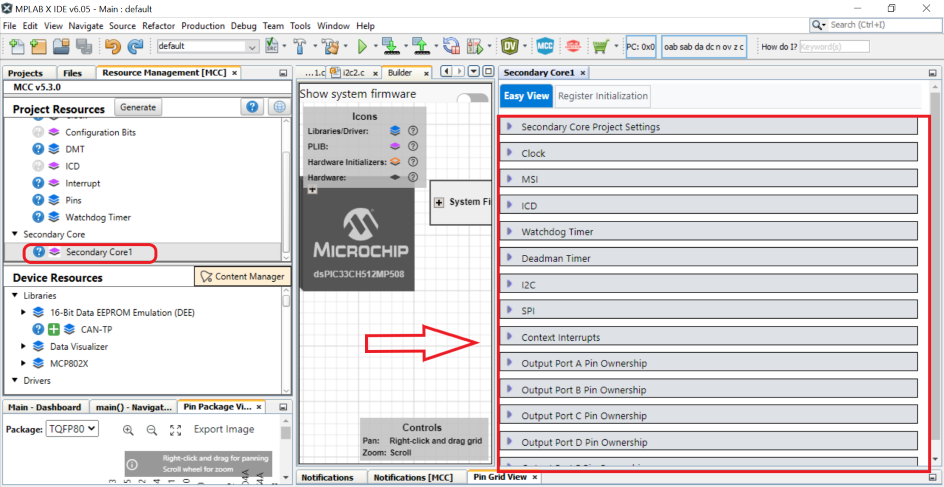The width and height of the screenshot is (944, 487).
Task: Collapse the Secondary Core tree node
Action: (x=15, y=234)
